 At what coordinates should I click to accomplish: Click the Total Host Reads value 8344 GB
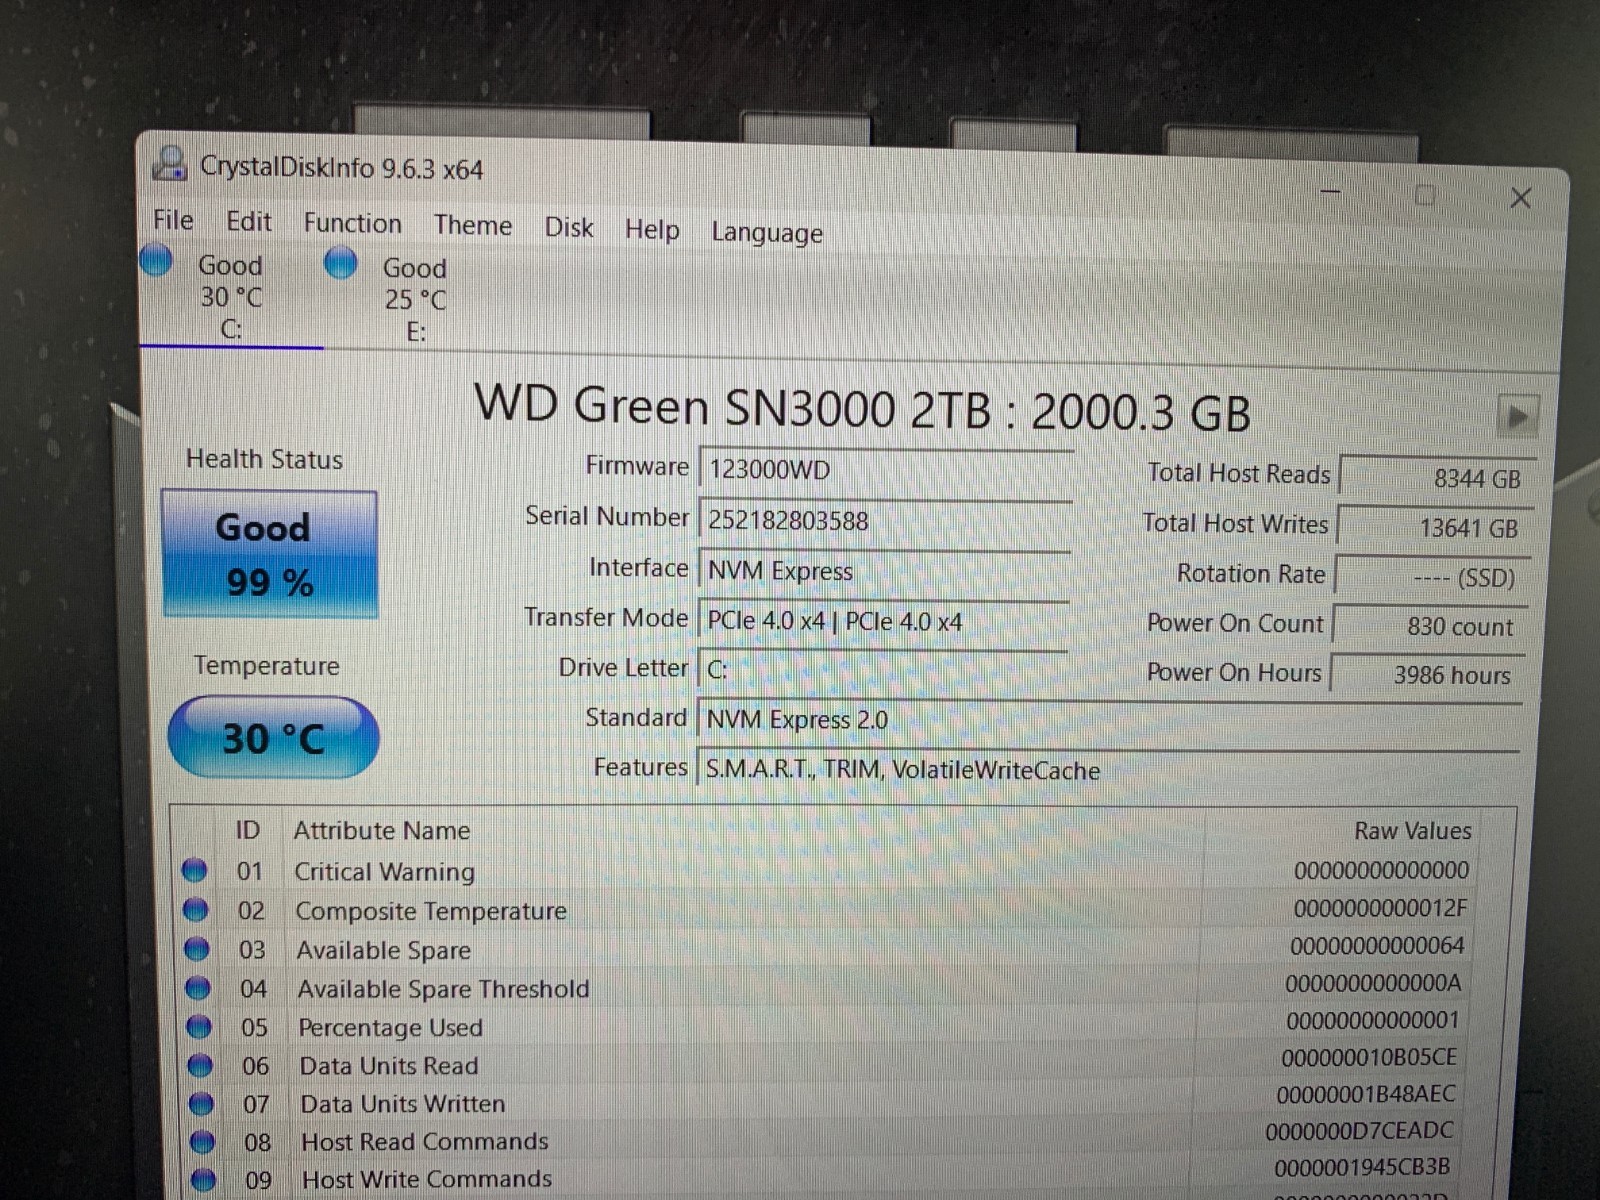[1437, 477]
